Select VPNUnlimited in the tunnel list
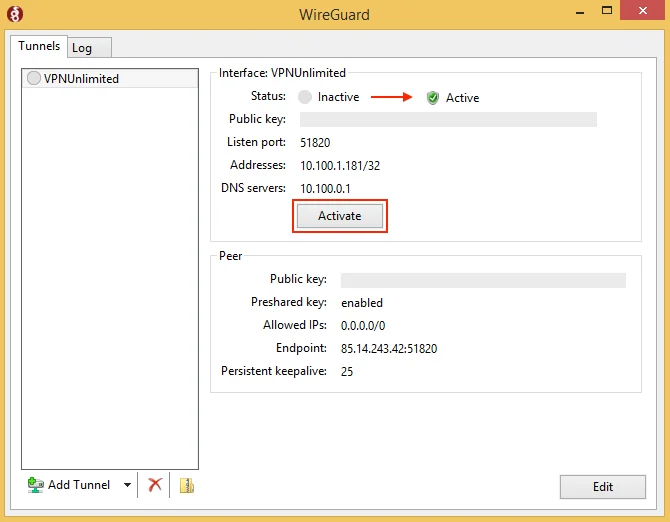The height and width of the screenshot is (522, 670). click(x=81, y=79)
